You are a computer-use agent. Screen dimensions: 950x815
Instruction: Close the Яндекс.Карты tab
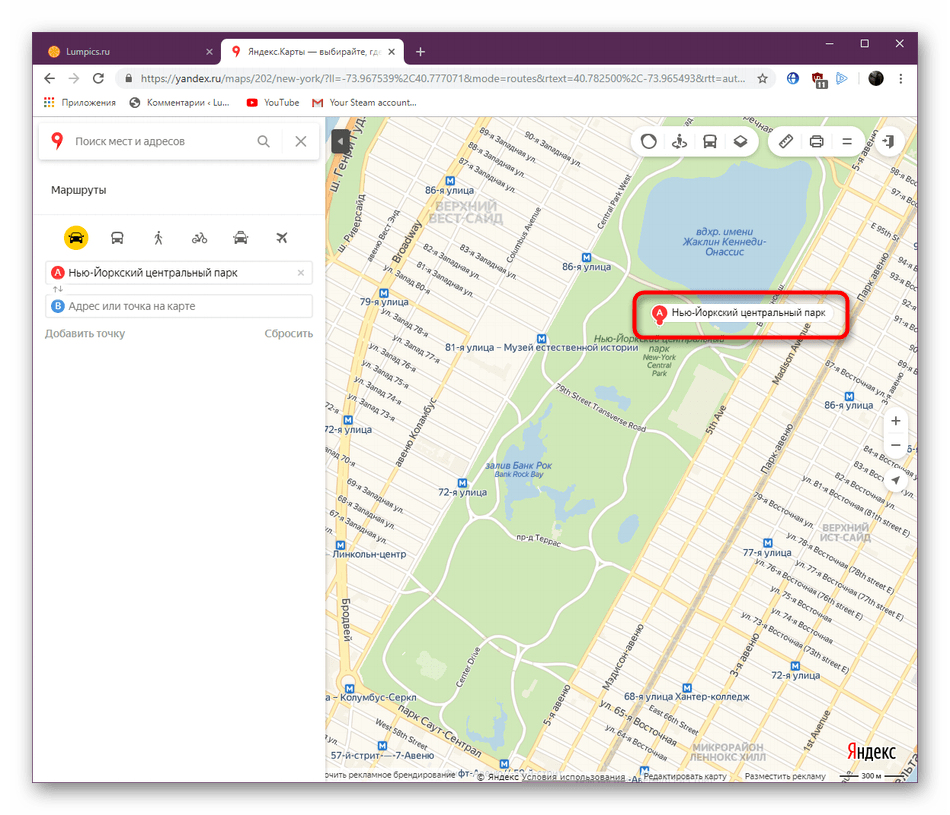pyautogui.click(x=391, y=52)
